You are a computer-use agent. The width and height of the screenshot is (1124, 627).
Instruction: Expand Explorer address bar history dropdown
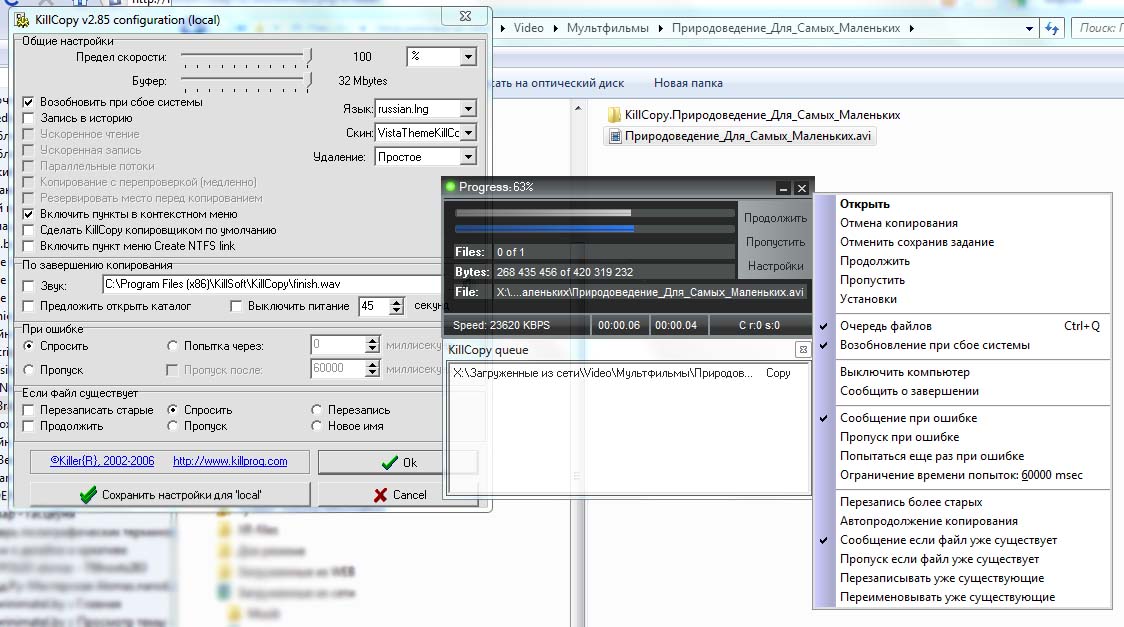(x=1029, y=29)
